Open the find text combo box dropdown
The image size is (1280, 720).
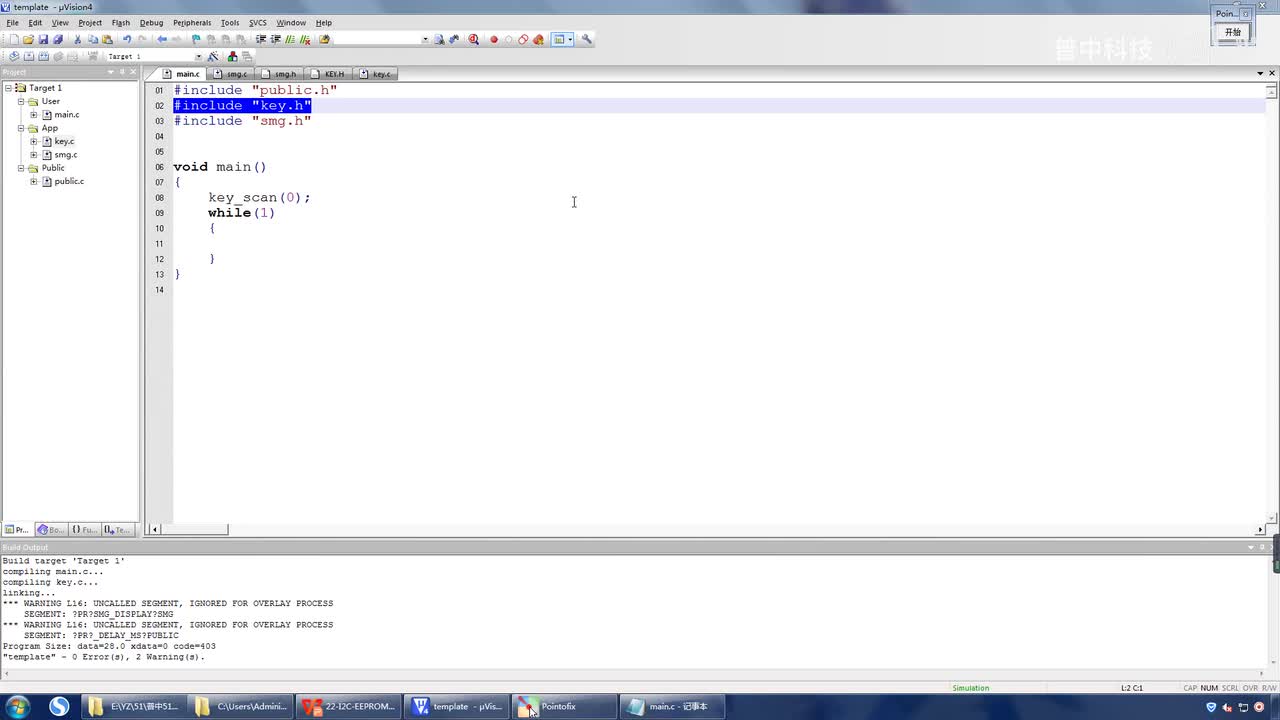pyautogui.click(x=425, y=40)
